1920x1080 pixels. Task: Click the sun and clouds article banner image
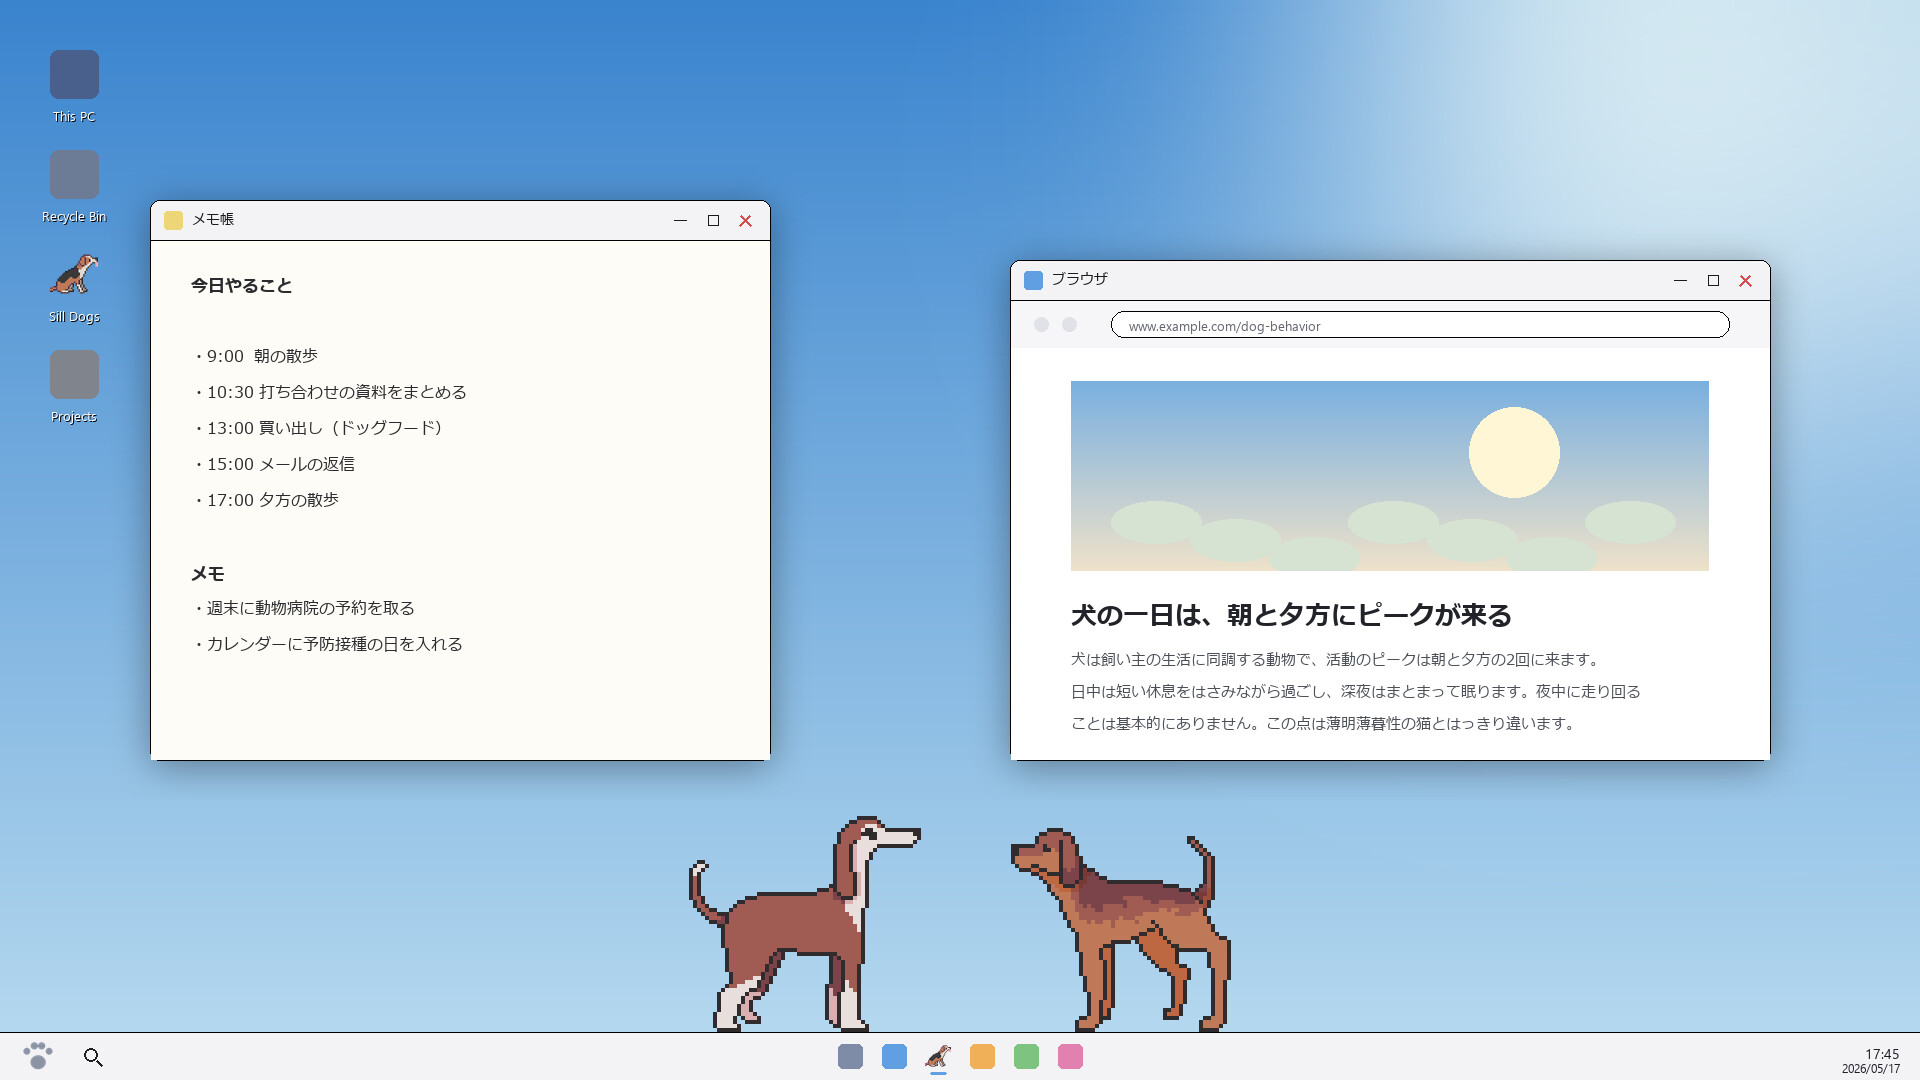[1389, 476]
